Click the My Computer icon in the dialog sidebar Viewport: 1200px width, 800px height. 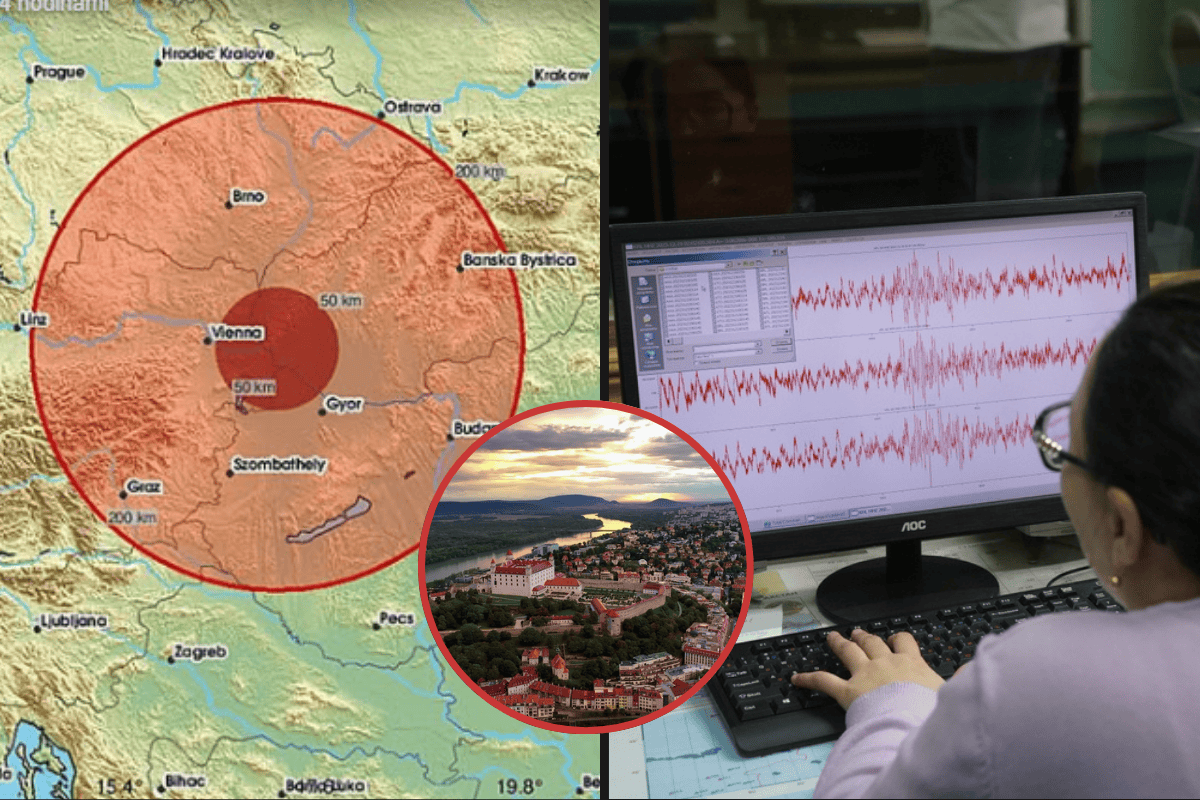648,338
